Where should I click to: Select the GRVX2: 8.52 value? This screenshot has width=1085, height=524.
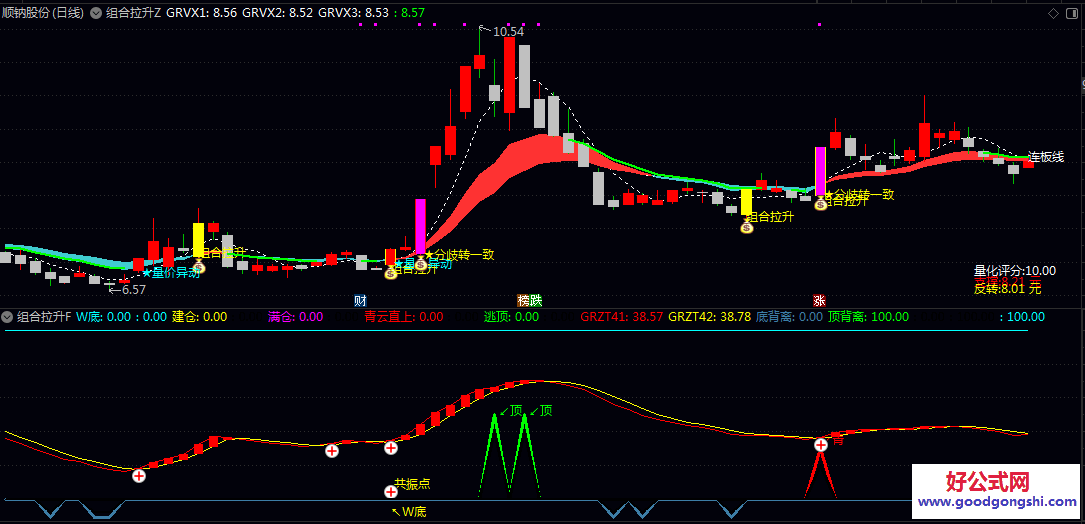[277, 12]
